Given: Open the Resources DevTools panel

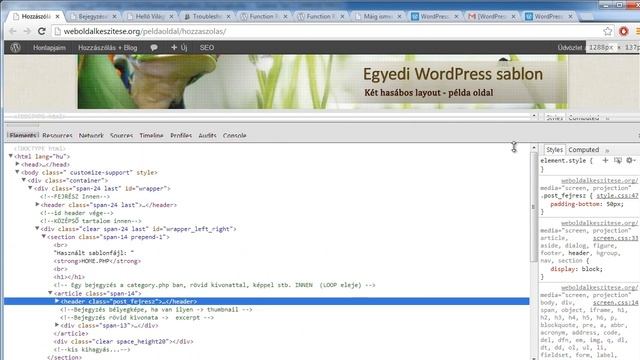Looking at the screenshot, I should [x=57, y=136].
